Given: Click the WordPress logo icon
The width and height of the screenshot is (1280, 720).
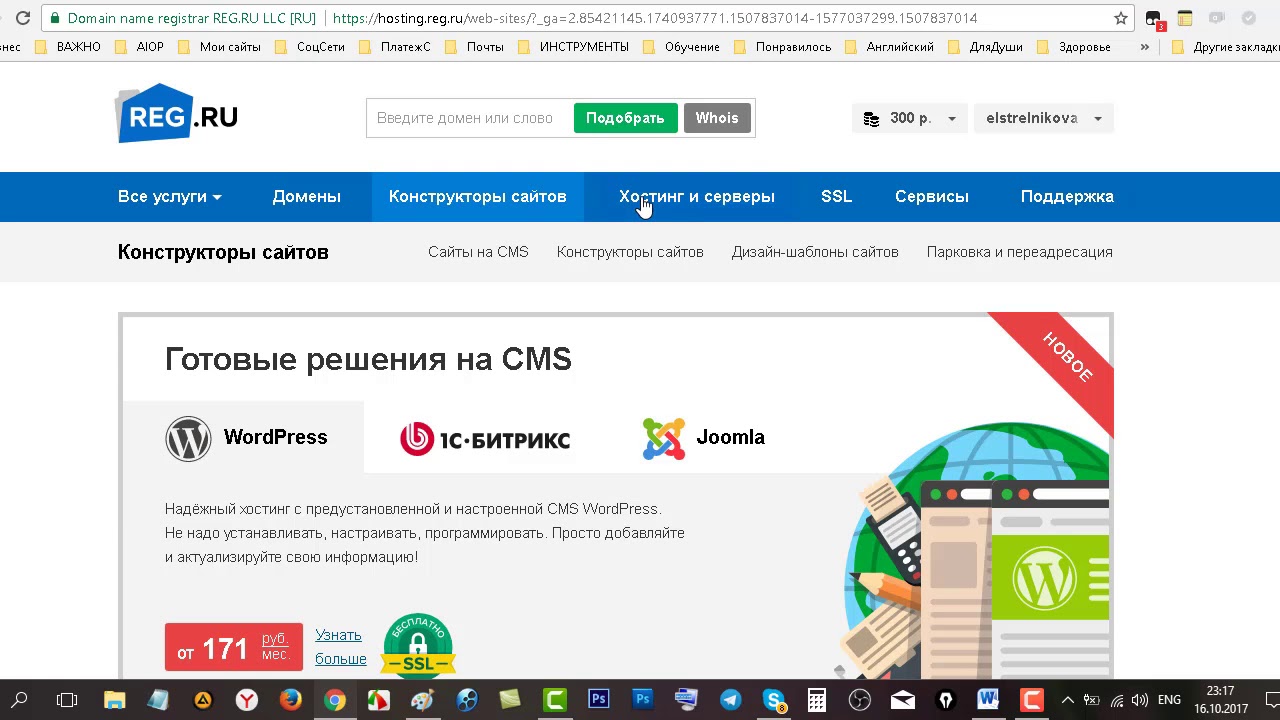Looking at the screenshot, I should click(188, 438).
